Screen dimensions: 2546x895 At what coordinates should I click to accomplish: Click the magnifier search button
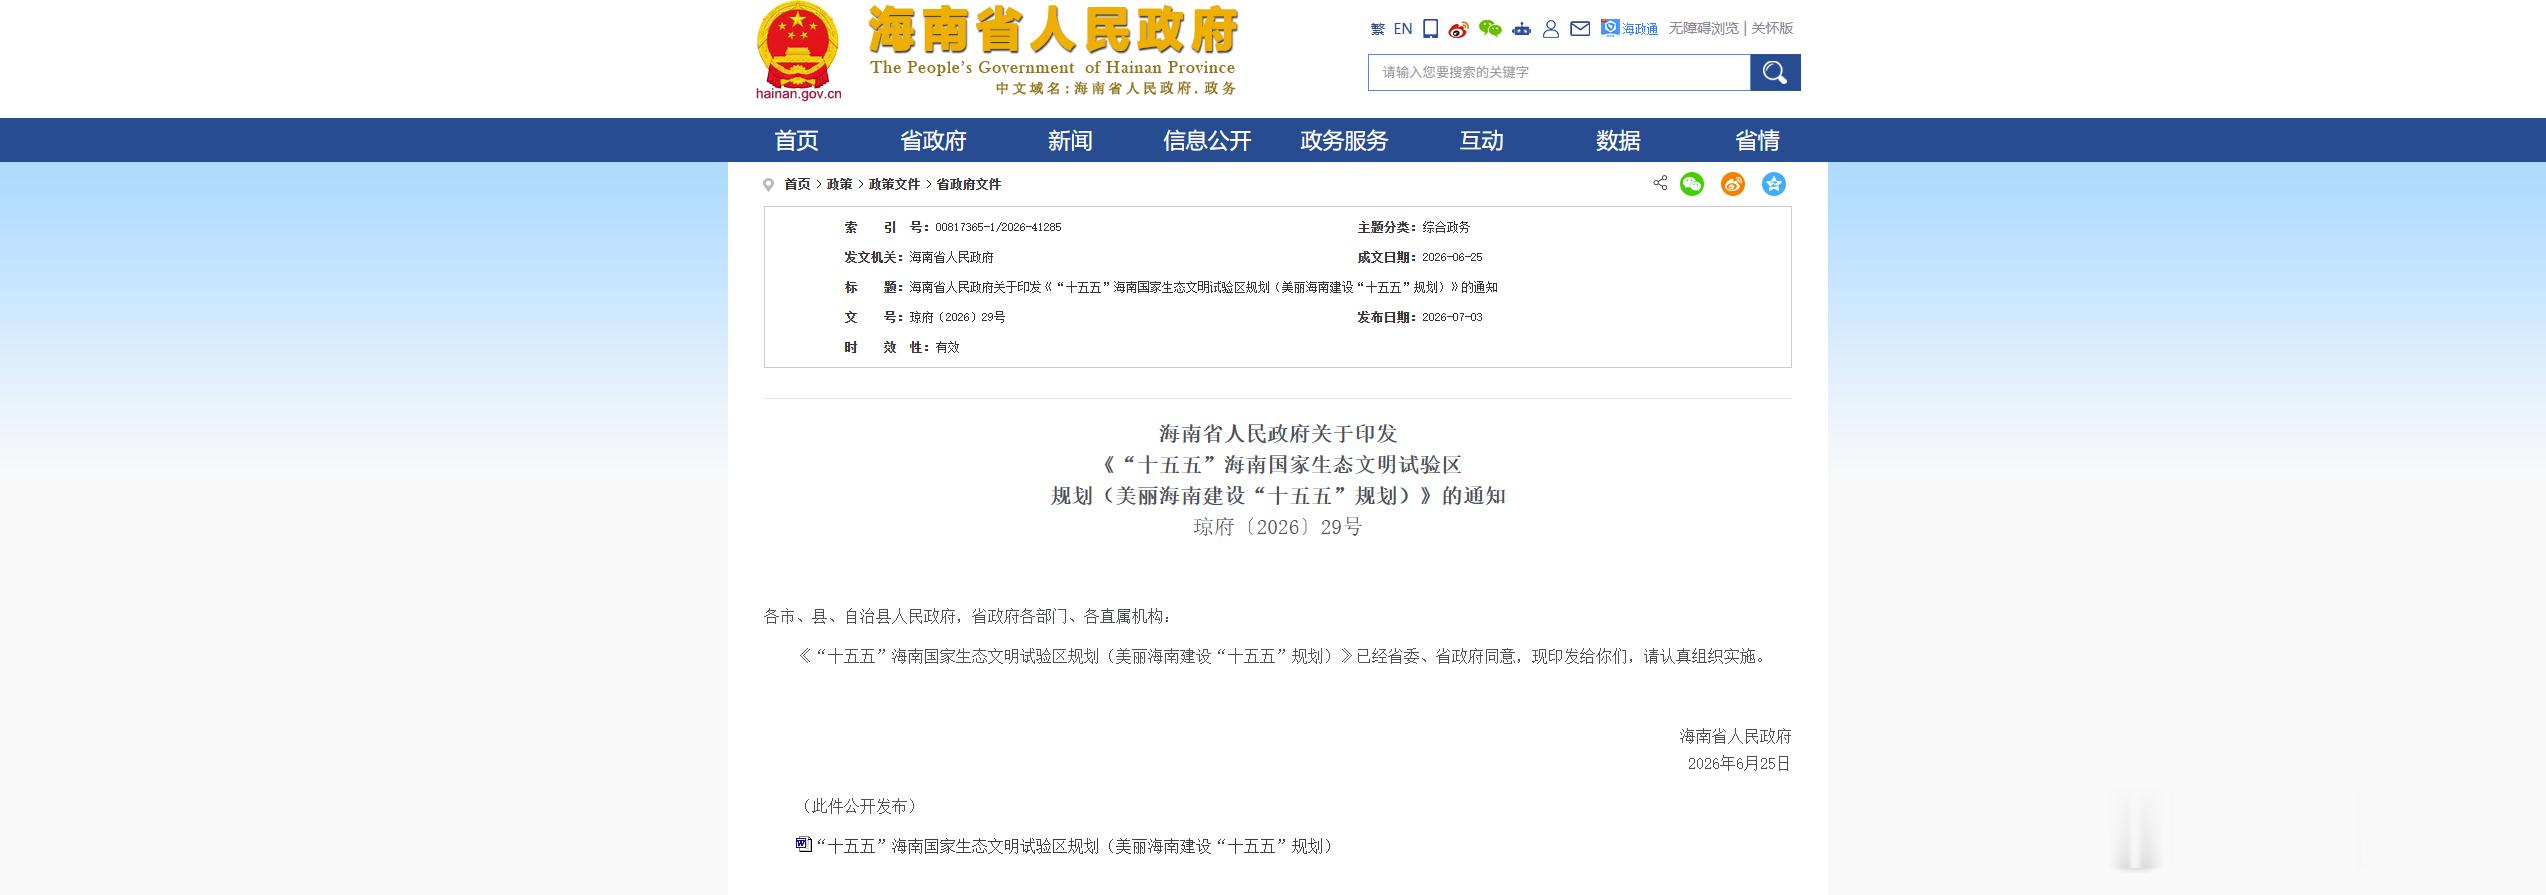1775,72
